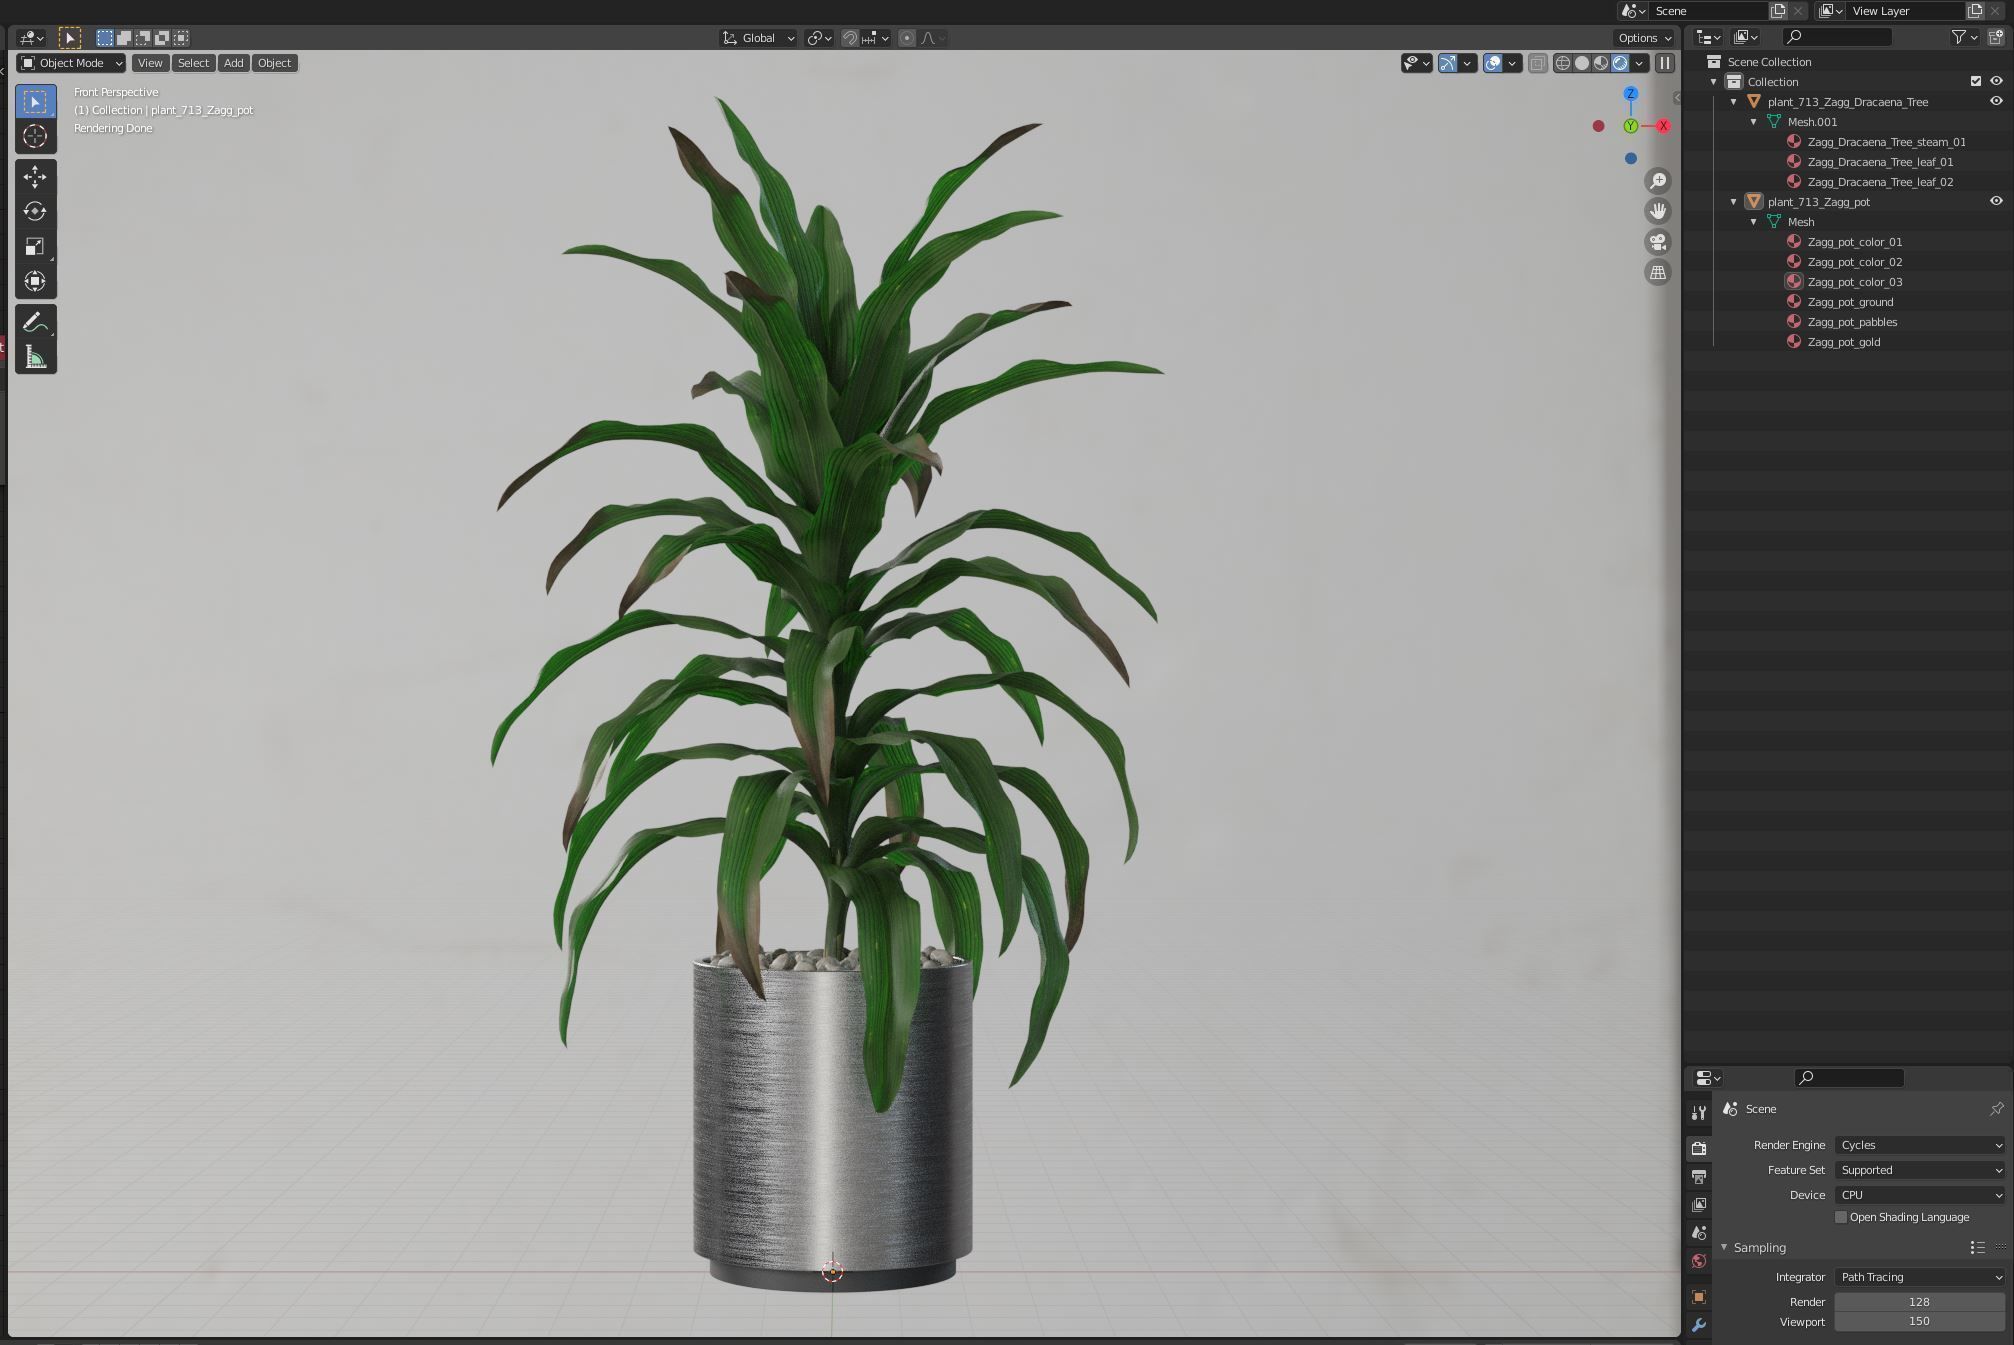Select the Measure tool
The image size is (2014, 1345).
coord(35,357)
